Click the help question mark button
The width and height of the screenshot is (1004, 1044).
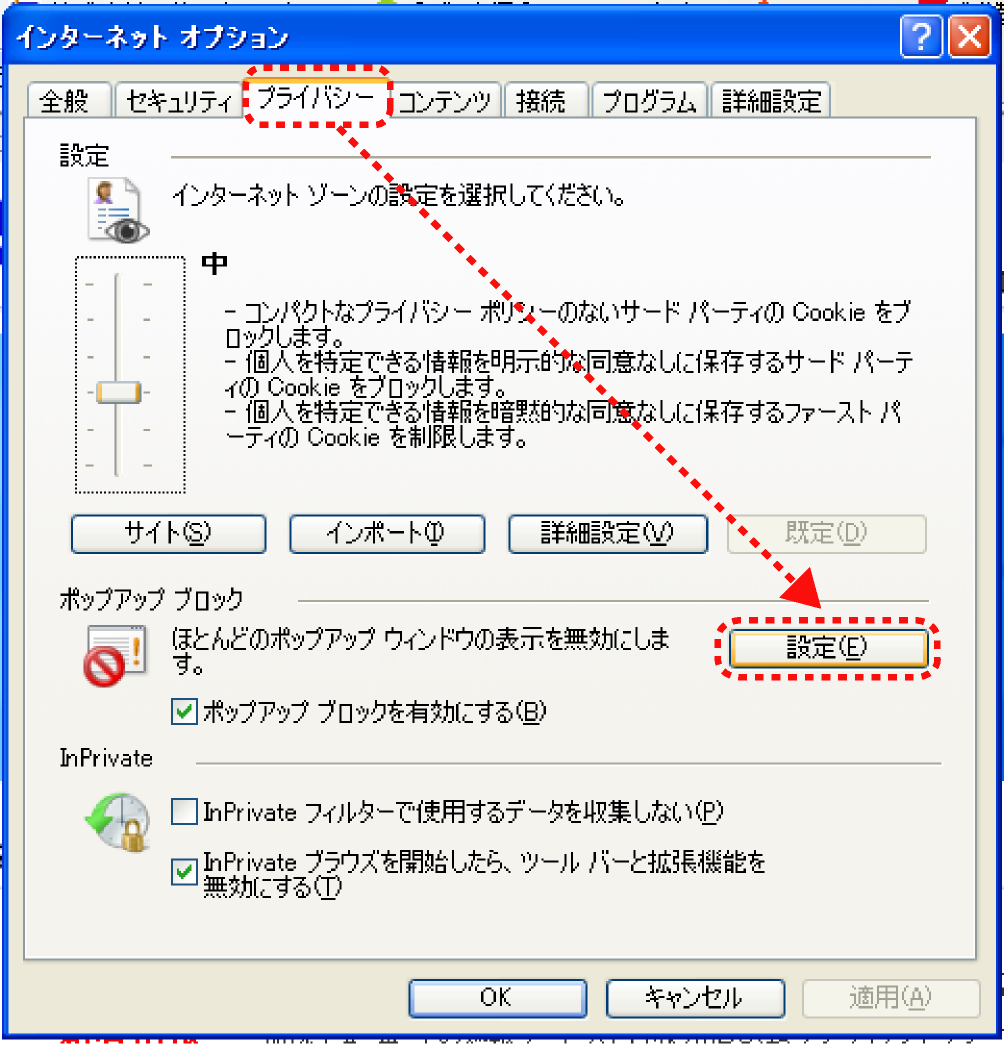click(x=921, y=37)
